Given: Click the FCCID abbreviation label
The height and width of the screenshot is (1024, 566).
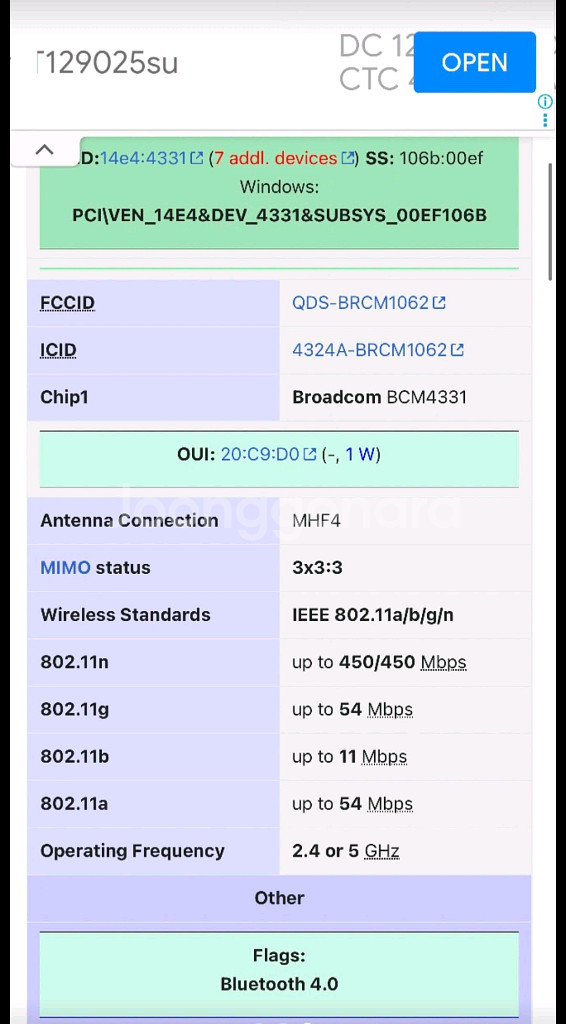Looking at the screenshot, I should coord(67,304).
